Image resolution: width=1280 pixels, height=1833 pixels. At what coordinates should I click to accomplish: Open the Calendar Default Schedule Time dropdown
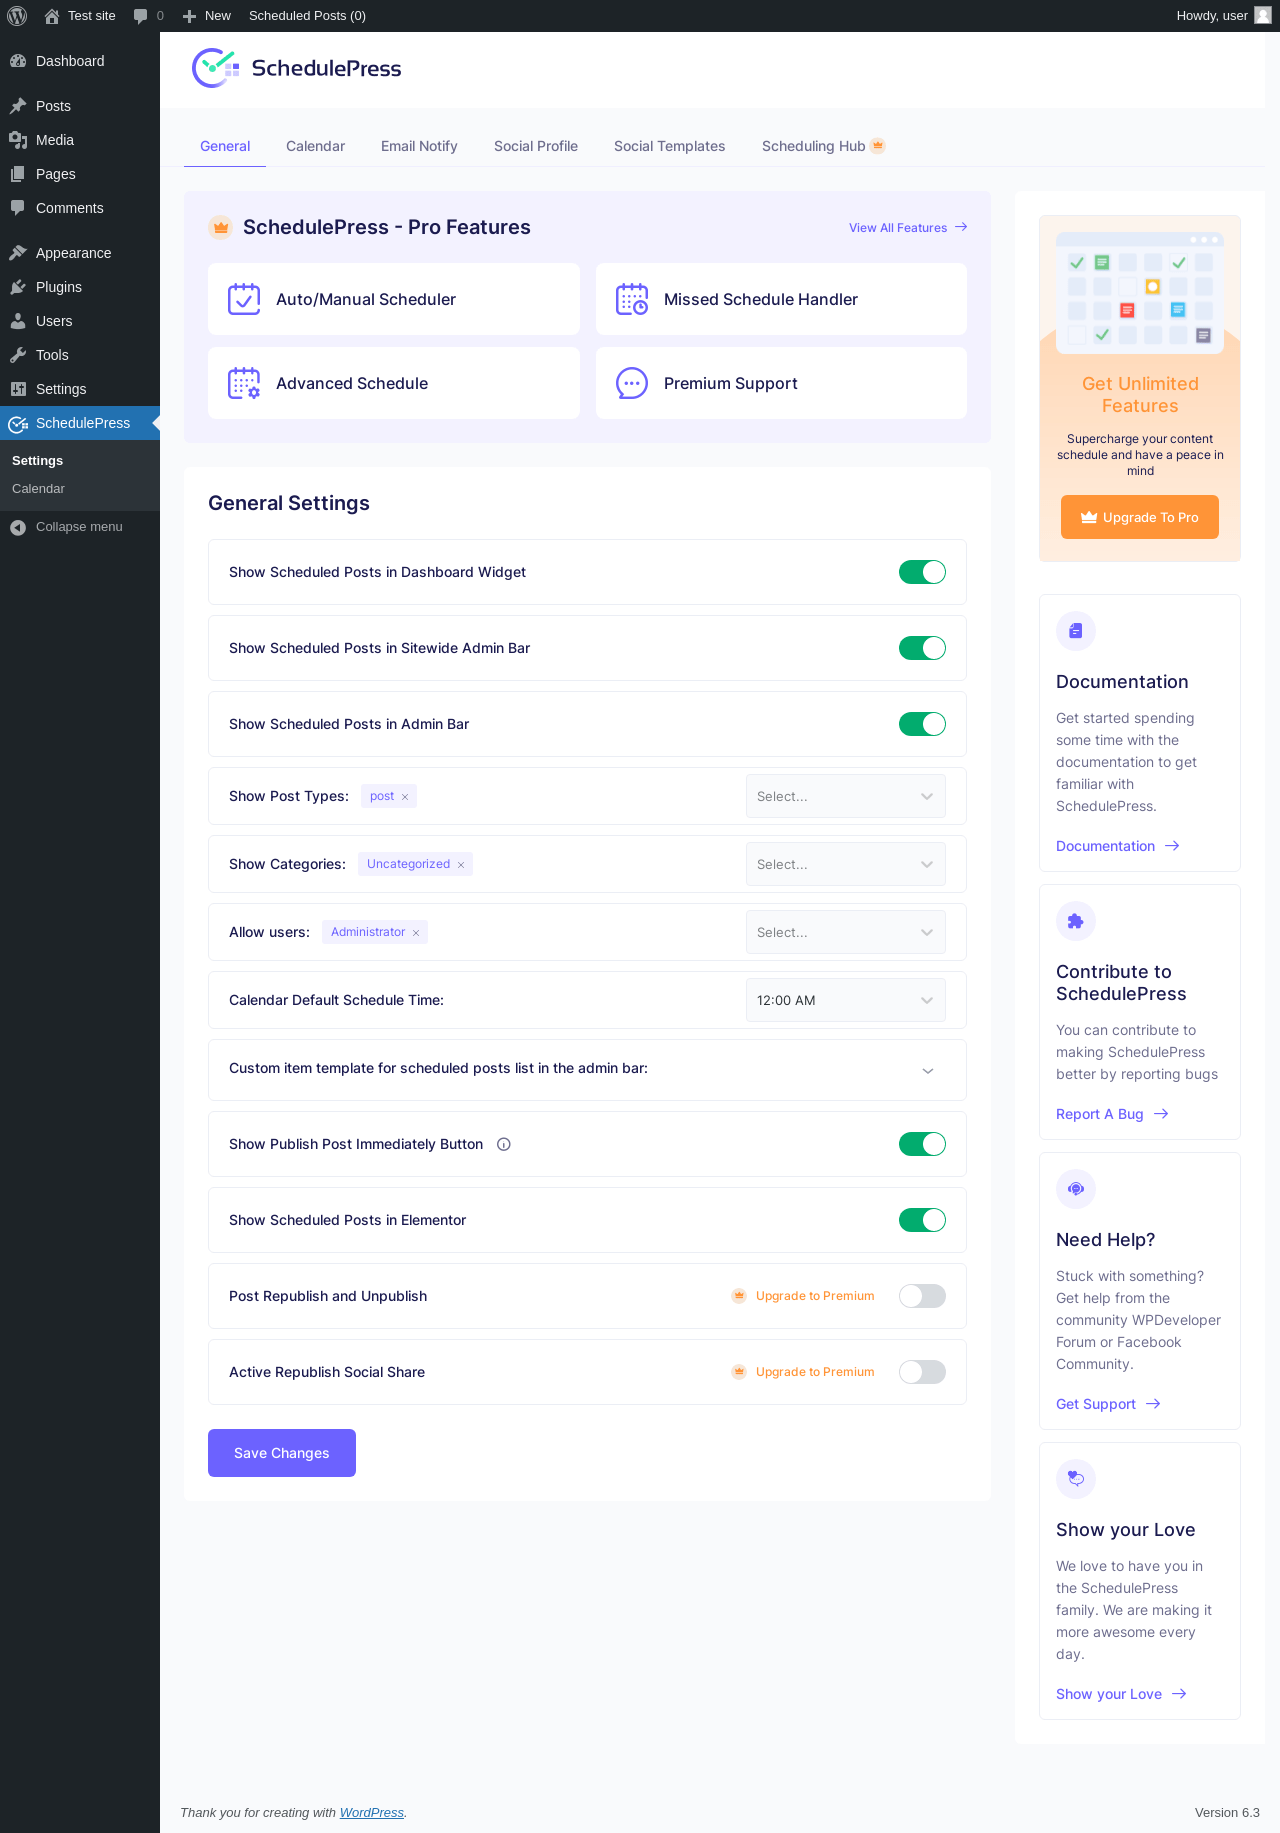pyautogui.click(x=846, y=1000)
